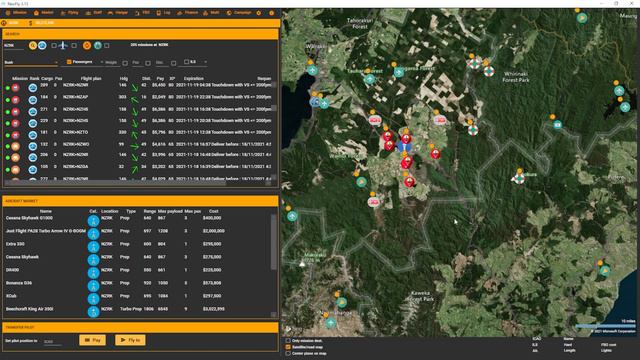
Task: Open the Campaign tab
Action: 239,13
